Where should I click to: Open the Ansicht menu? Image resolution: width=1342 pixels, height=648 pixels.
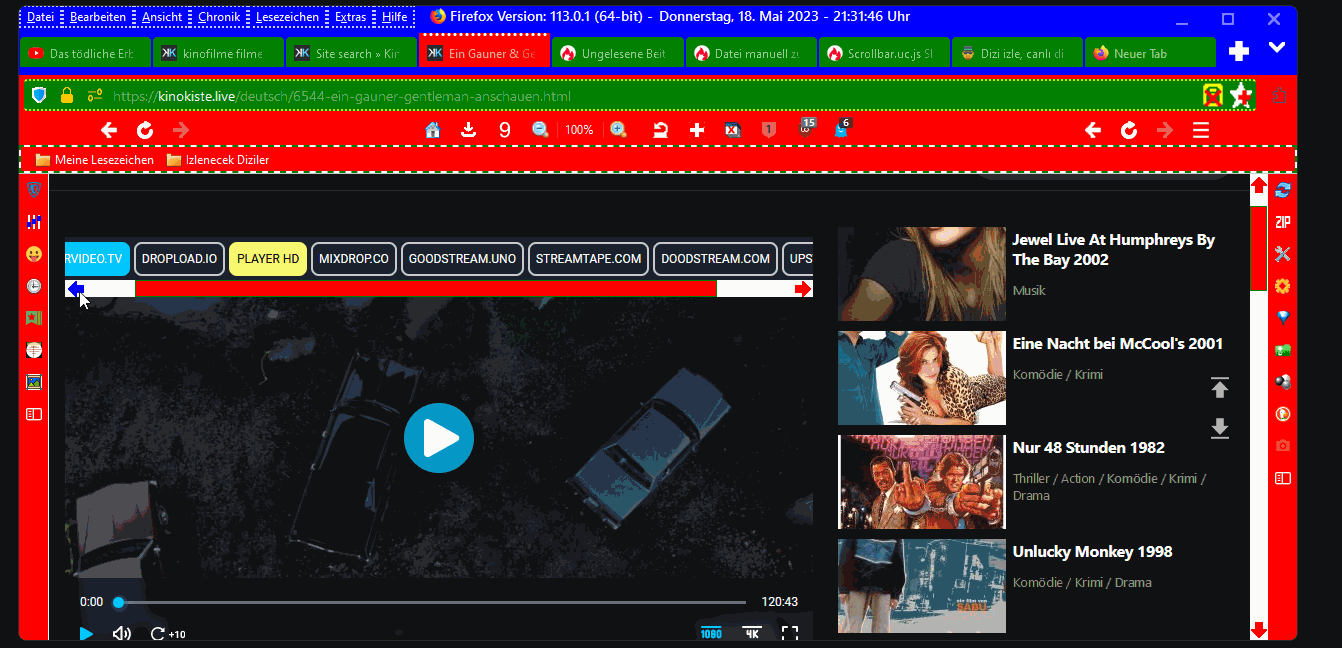pos(162,17)
